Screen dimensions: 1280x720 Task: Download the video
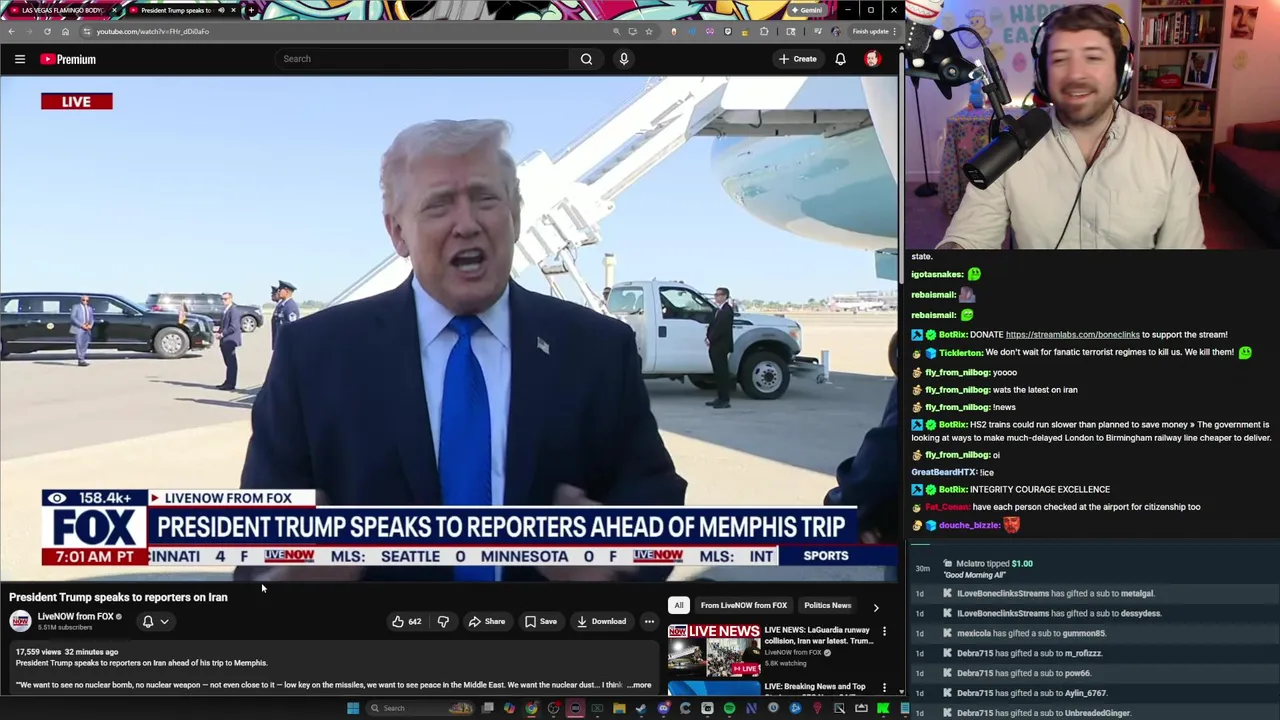coord(601,621)
